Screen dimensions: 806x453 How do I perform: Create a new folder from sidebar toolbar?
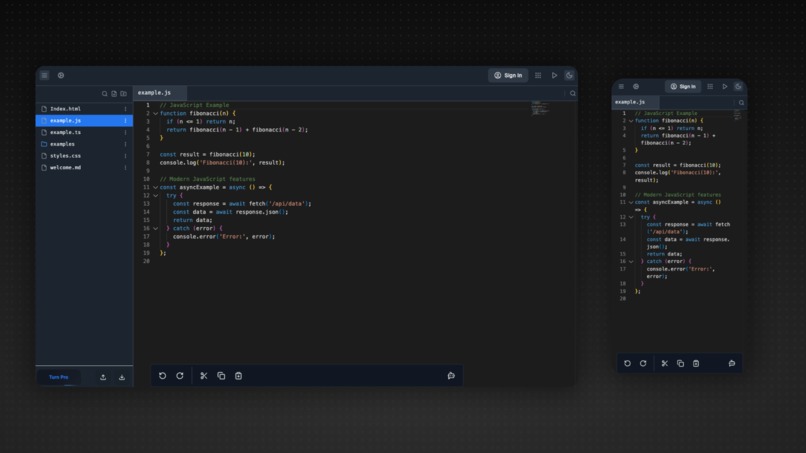pyautogui.click(x=123, y=94)
